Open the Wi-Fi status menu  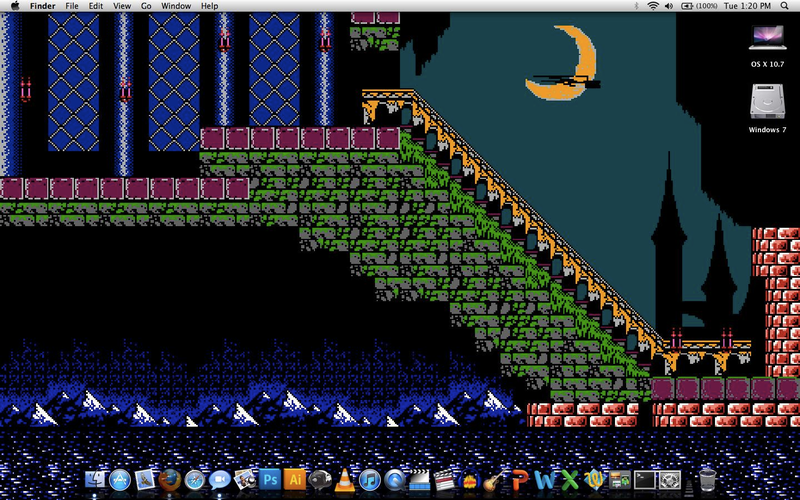[x=653, y=6]
